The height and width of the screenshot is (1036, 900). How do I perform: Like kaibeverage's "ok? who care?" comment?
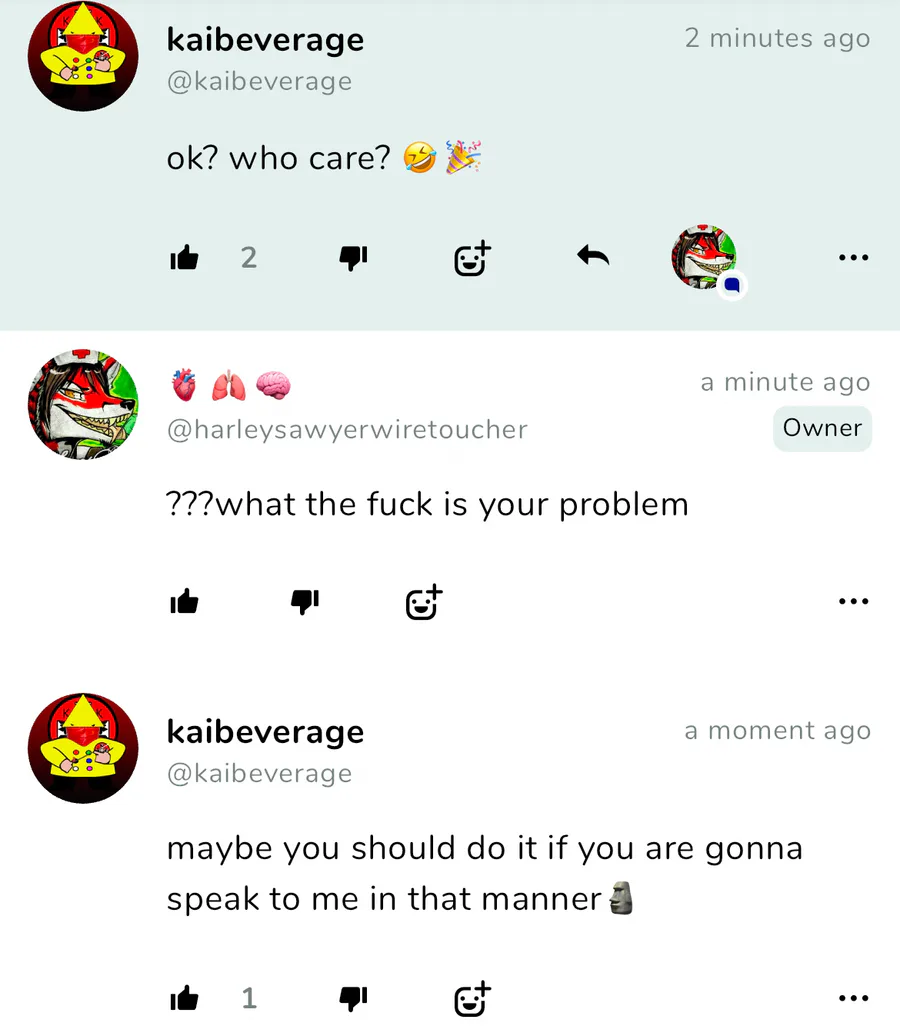click(x=184, y=258)
